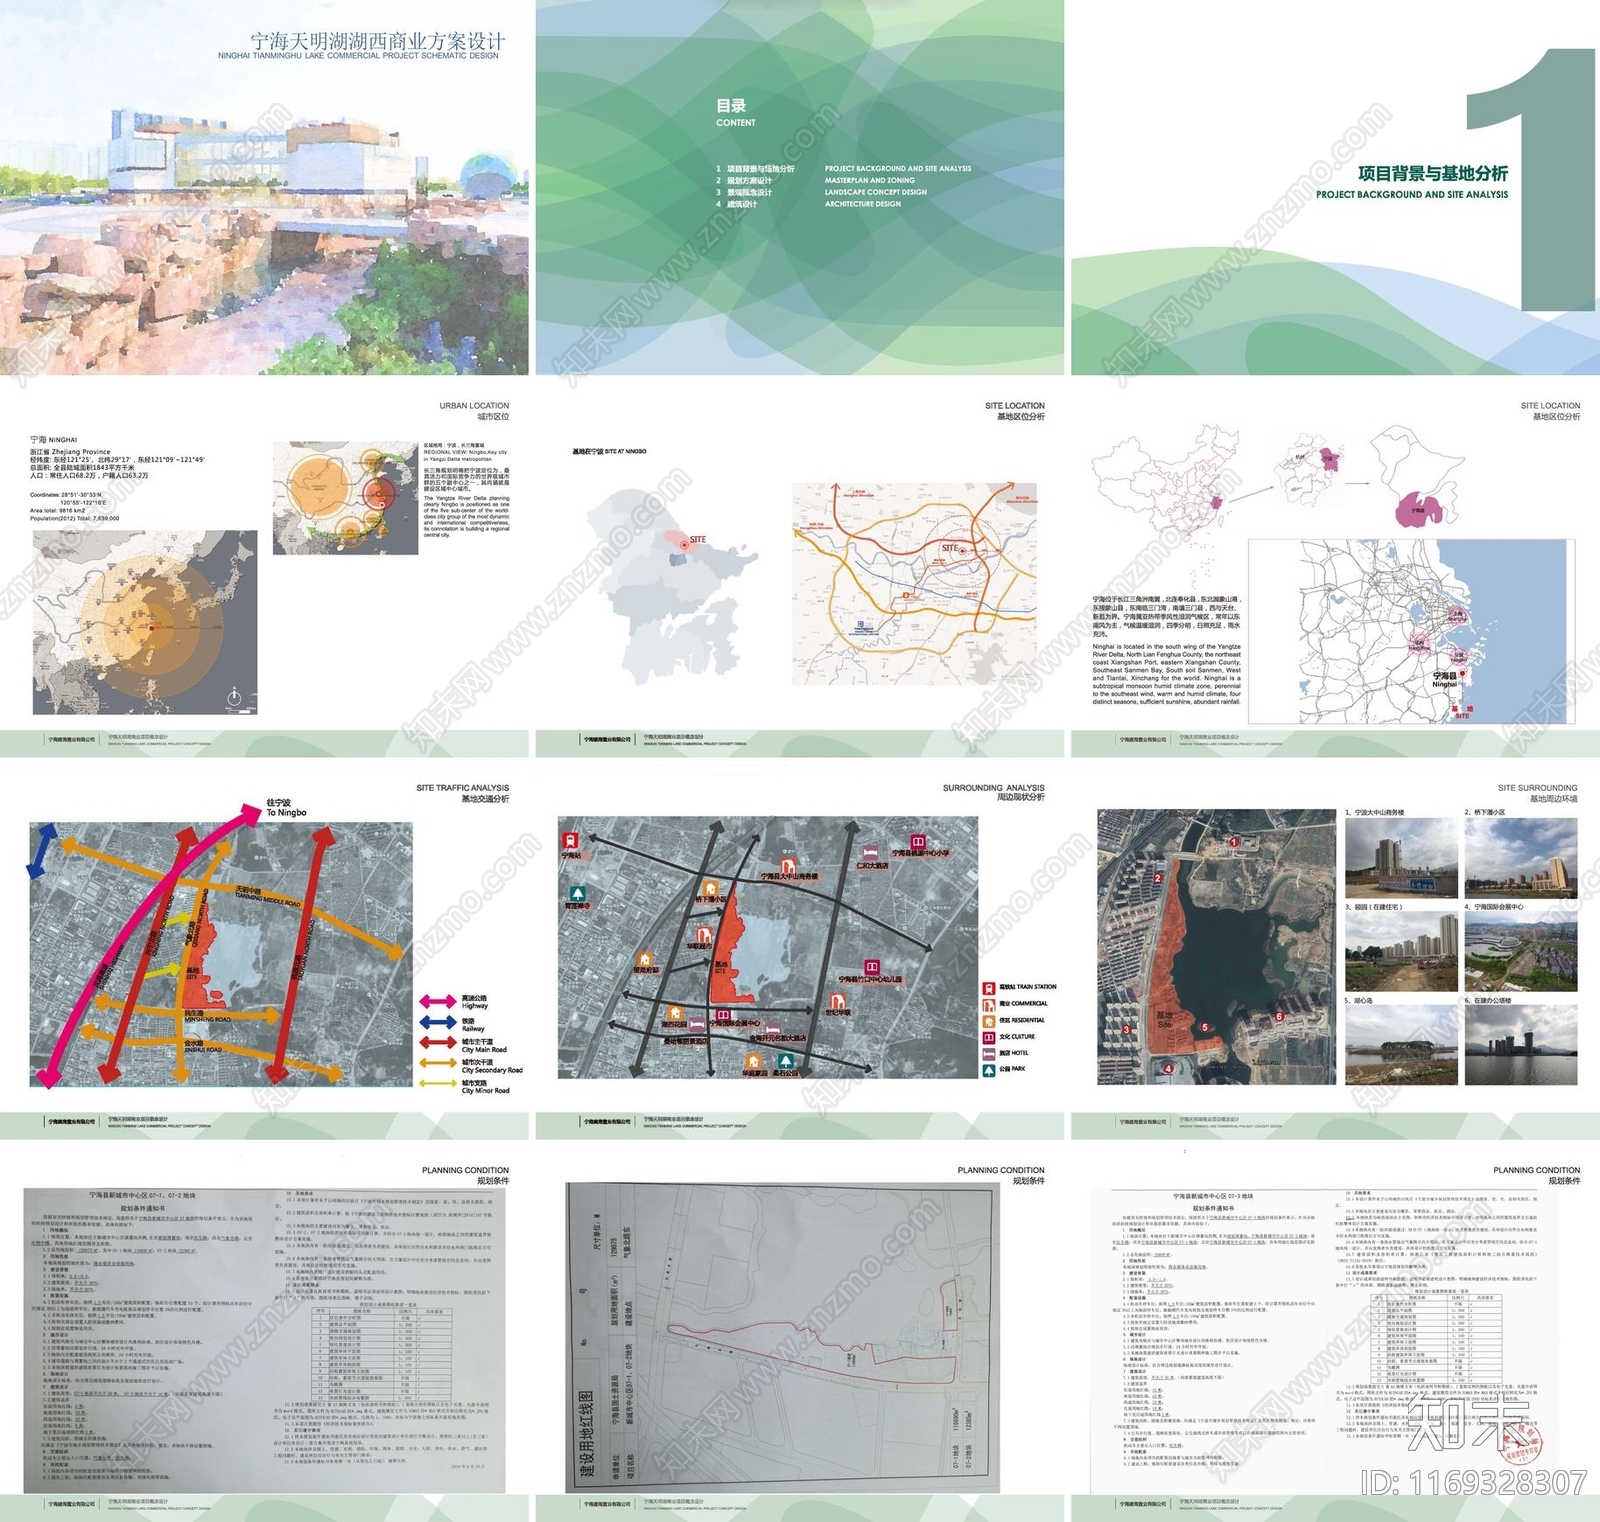
Task: Click the 目录 heading
Action: click(731, 105)
